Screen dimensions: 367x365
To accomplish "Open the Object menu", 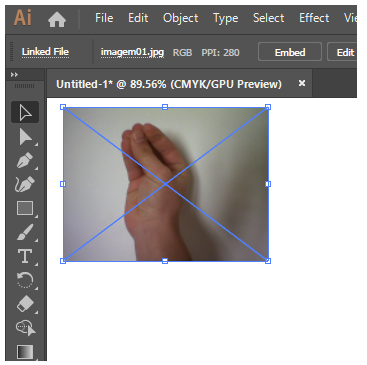I will click(x=180, y=18).
